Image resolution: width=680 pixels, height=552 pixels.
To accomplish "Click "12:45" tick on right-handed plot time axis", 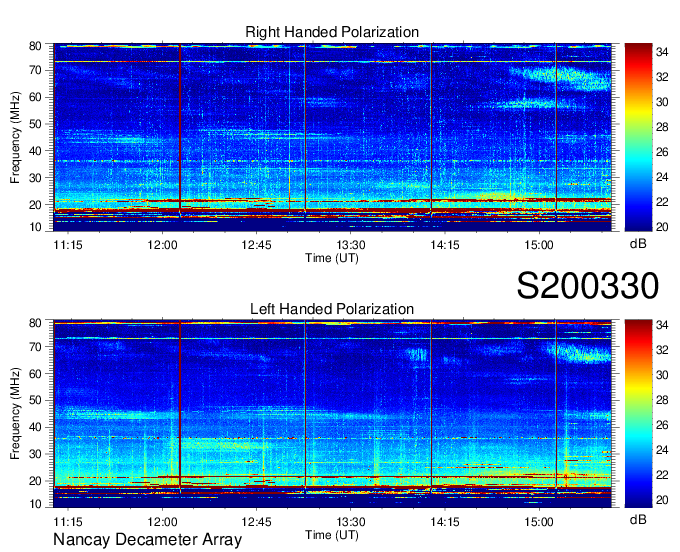I will pos(256,245).
